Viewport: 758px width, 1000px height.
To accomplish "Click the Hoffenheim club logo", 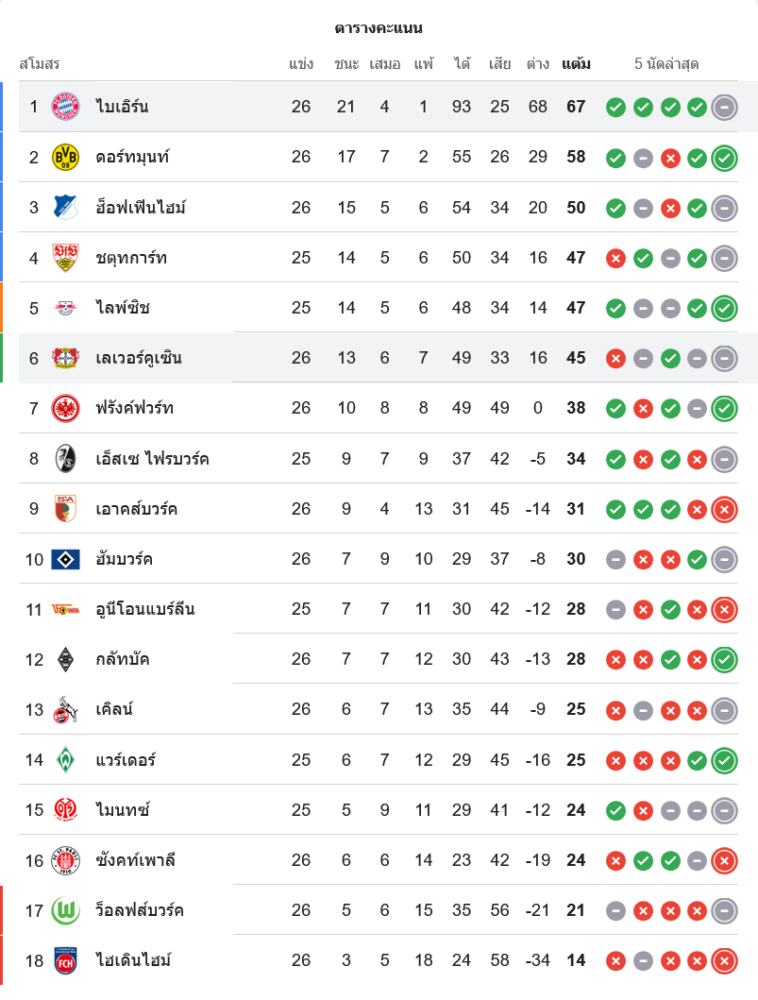I will point(66,208).
